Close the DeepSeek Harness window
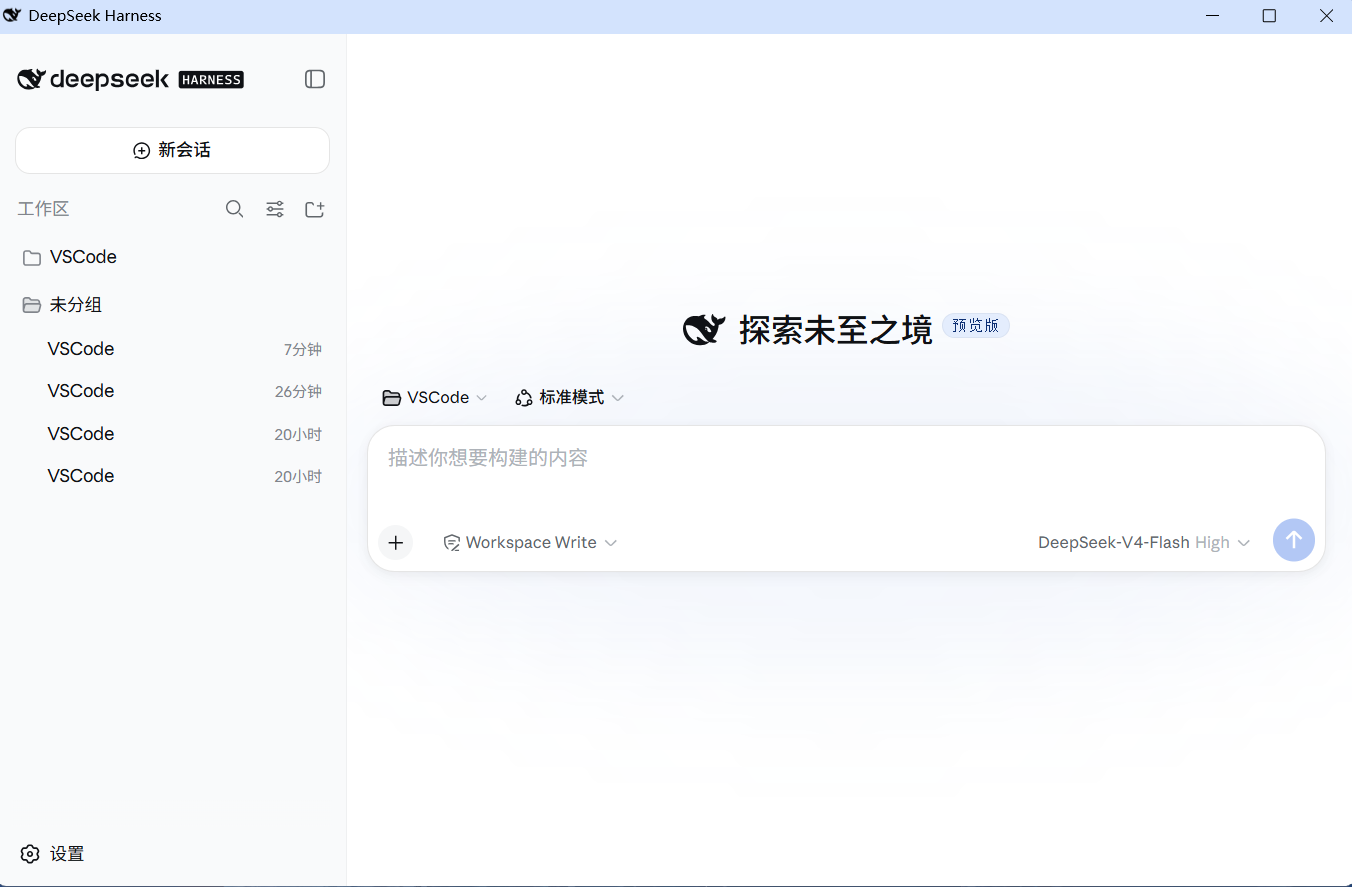 pyautogui.click(x=1326, y=16)
